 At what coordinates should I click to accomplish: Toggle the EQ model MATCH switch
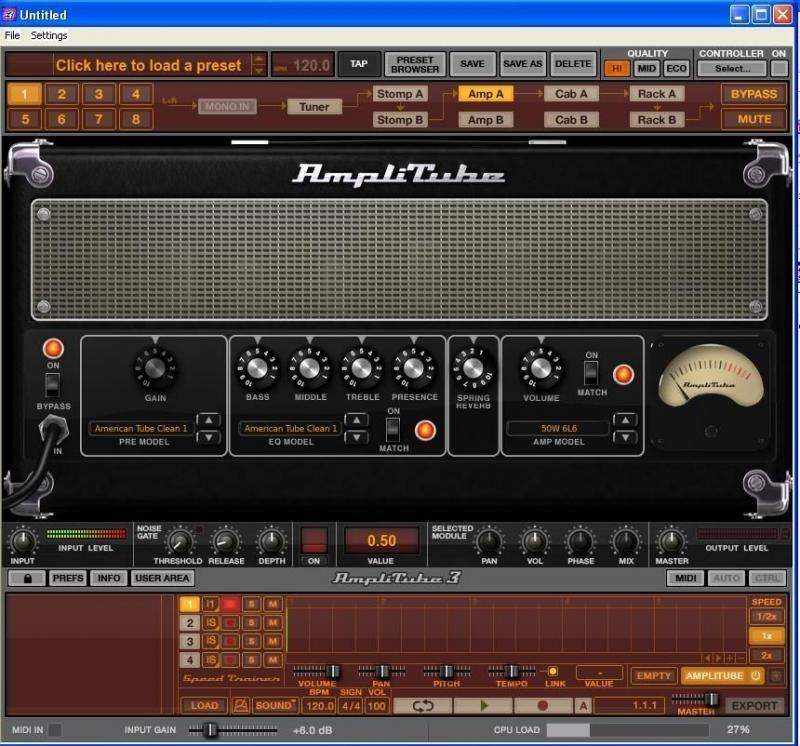[x=393, y=428]
